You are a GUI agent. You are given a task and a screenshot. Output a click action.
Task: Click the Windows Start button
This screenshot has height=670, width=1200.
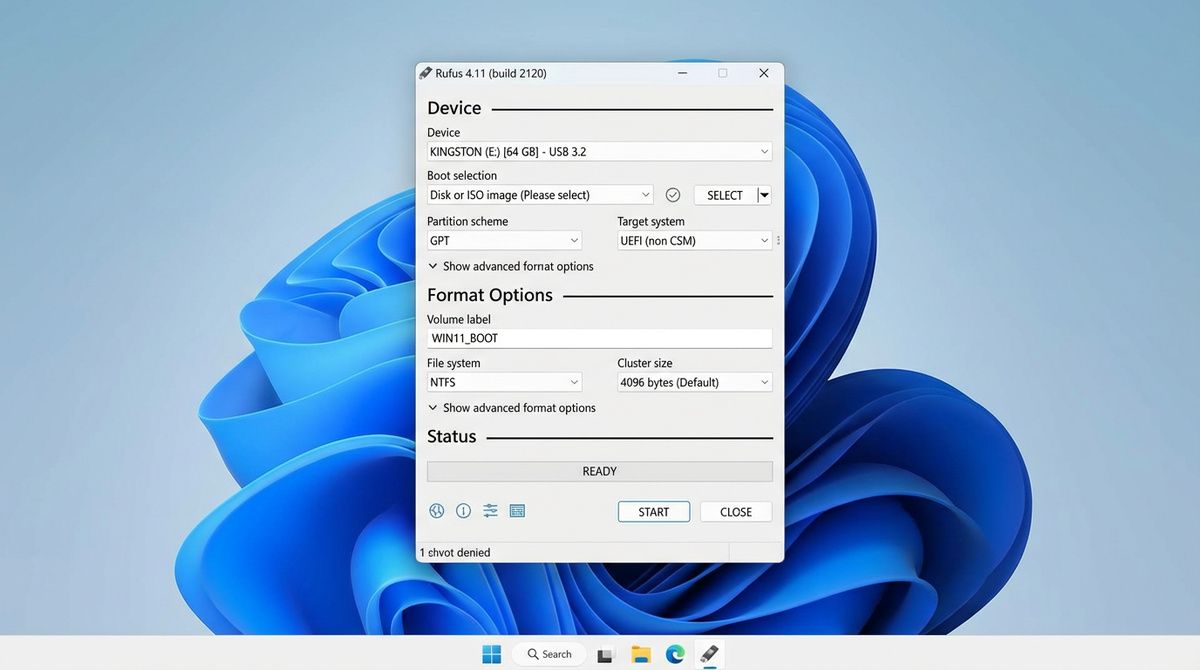pos(492,654)
